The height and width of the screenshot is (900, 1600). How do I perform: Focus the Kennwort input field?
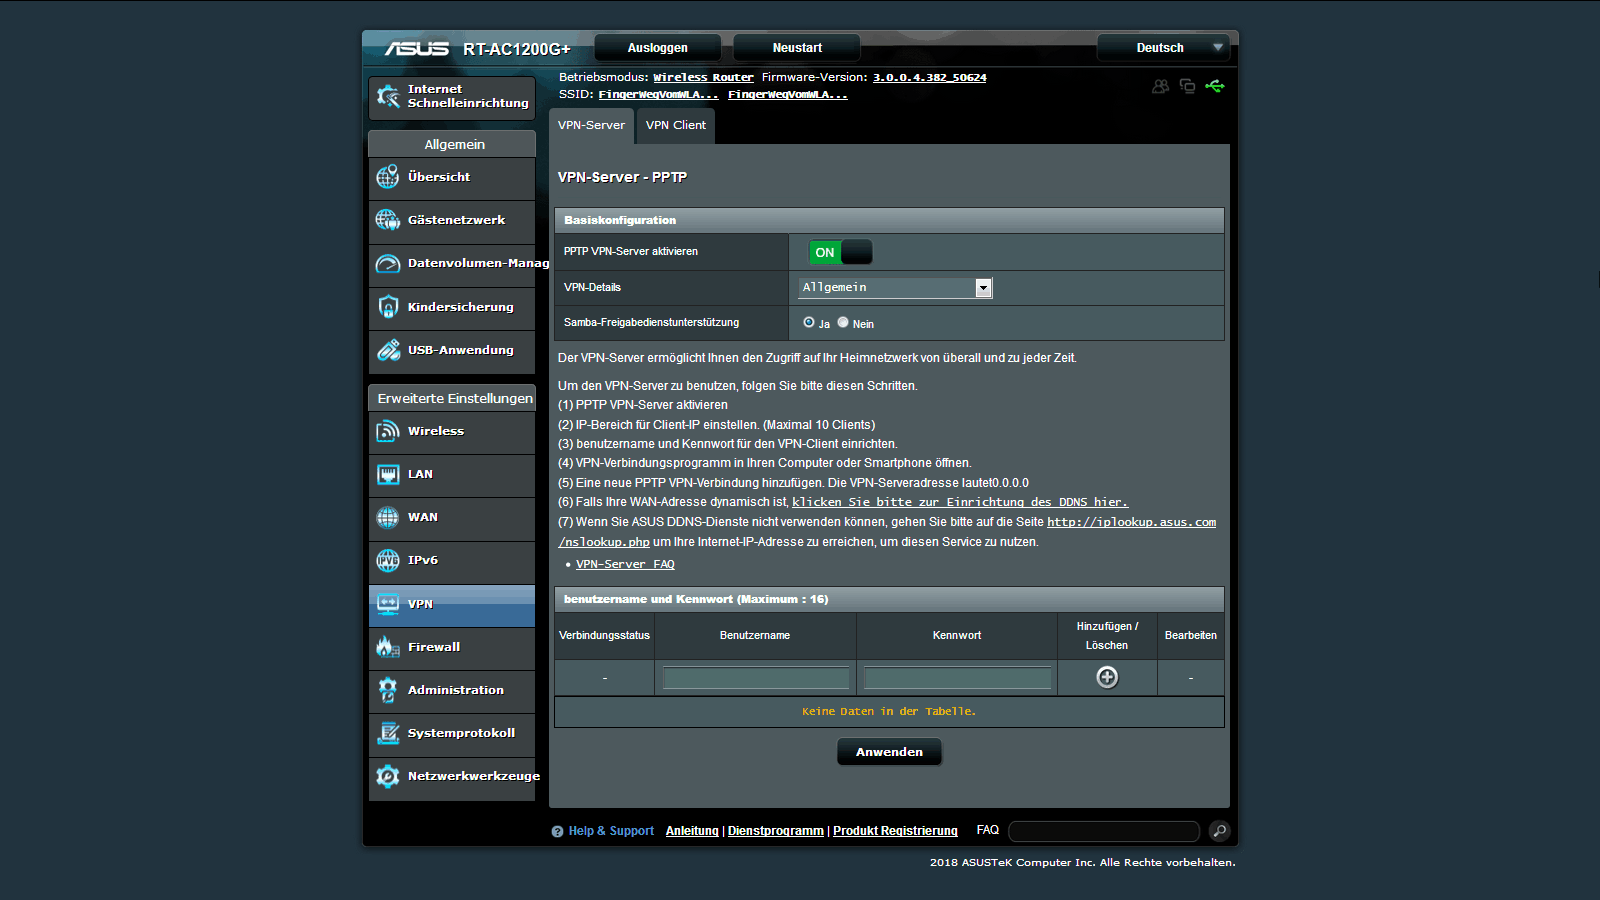point(957,678)
